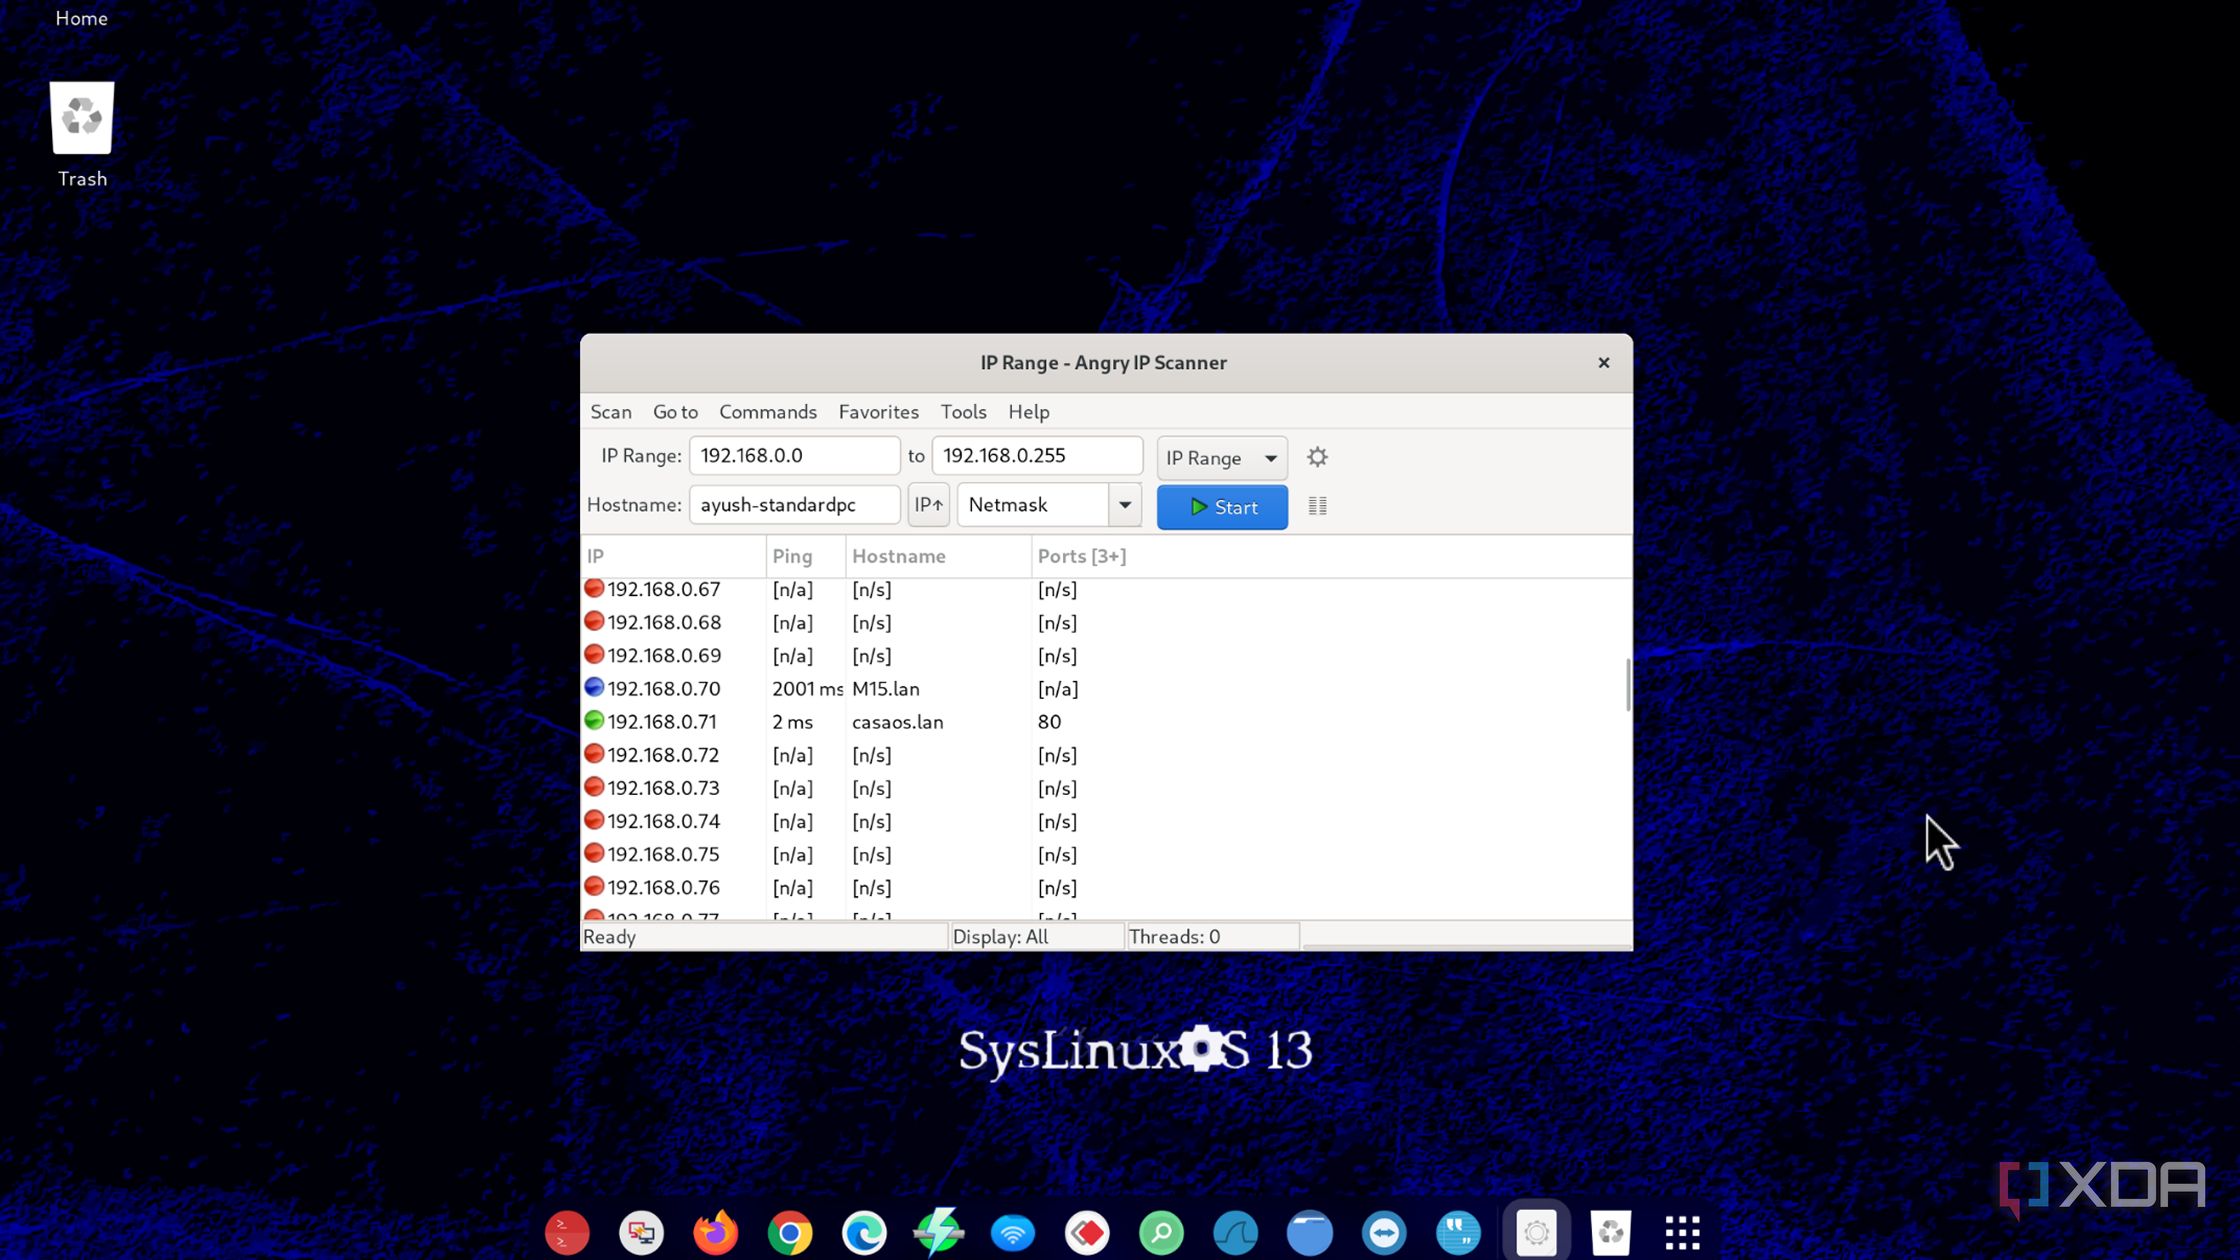
Task: Select the 192.168.0.71 casaos.lan row
Action: point(1104,722)
